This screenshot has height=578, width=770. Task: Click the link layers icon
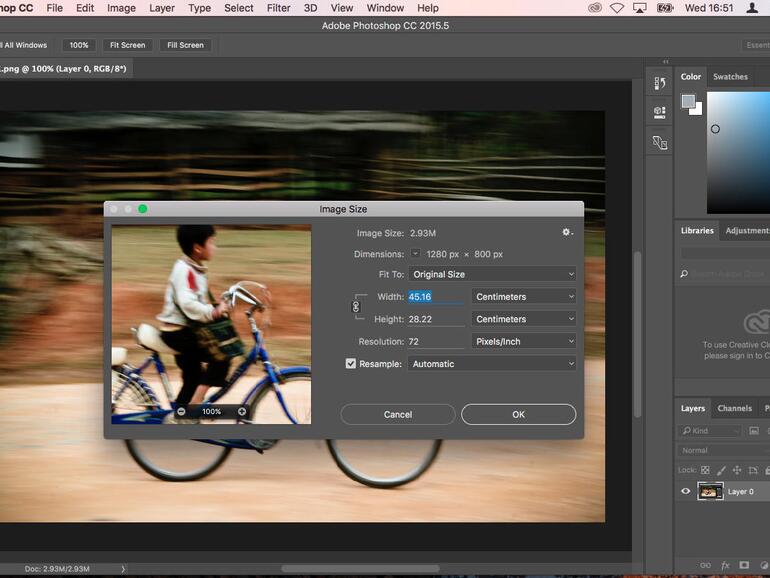[705, 565]
